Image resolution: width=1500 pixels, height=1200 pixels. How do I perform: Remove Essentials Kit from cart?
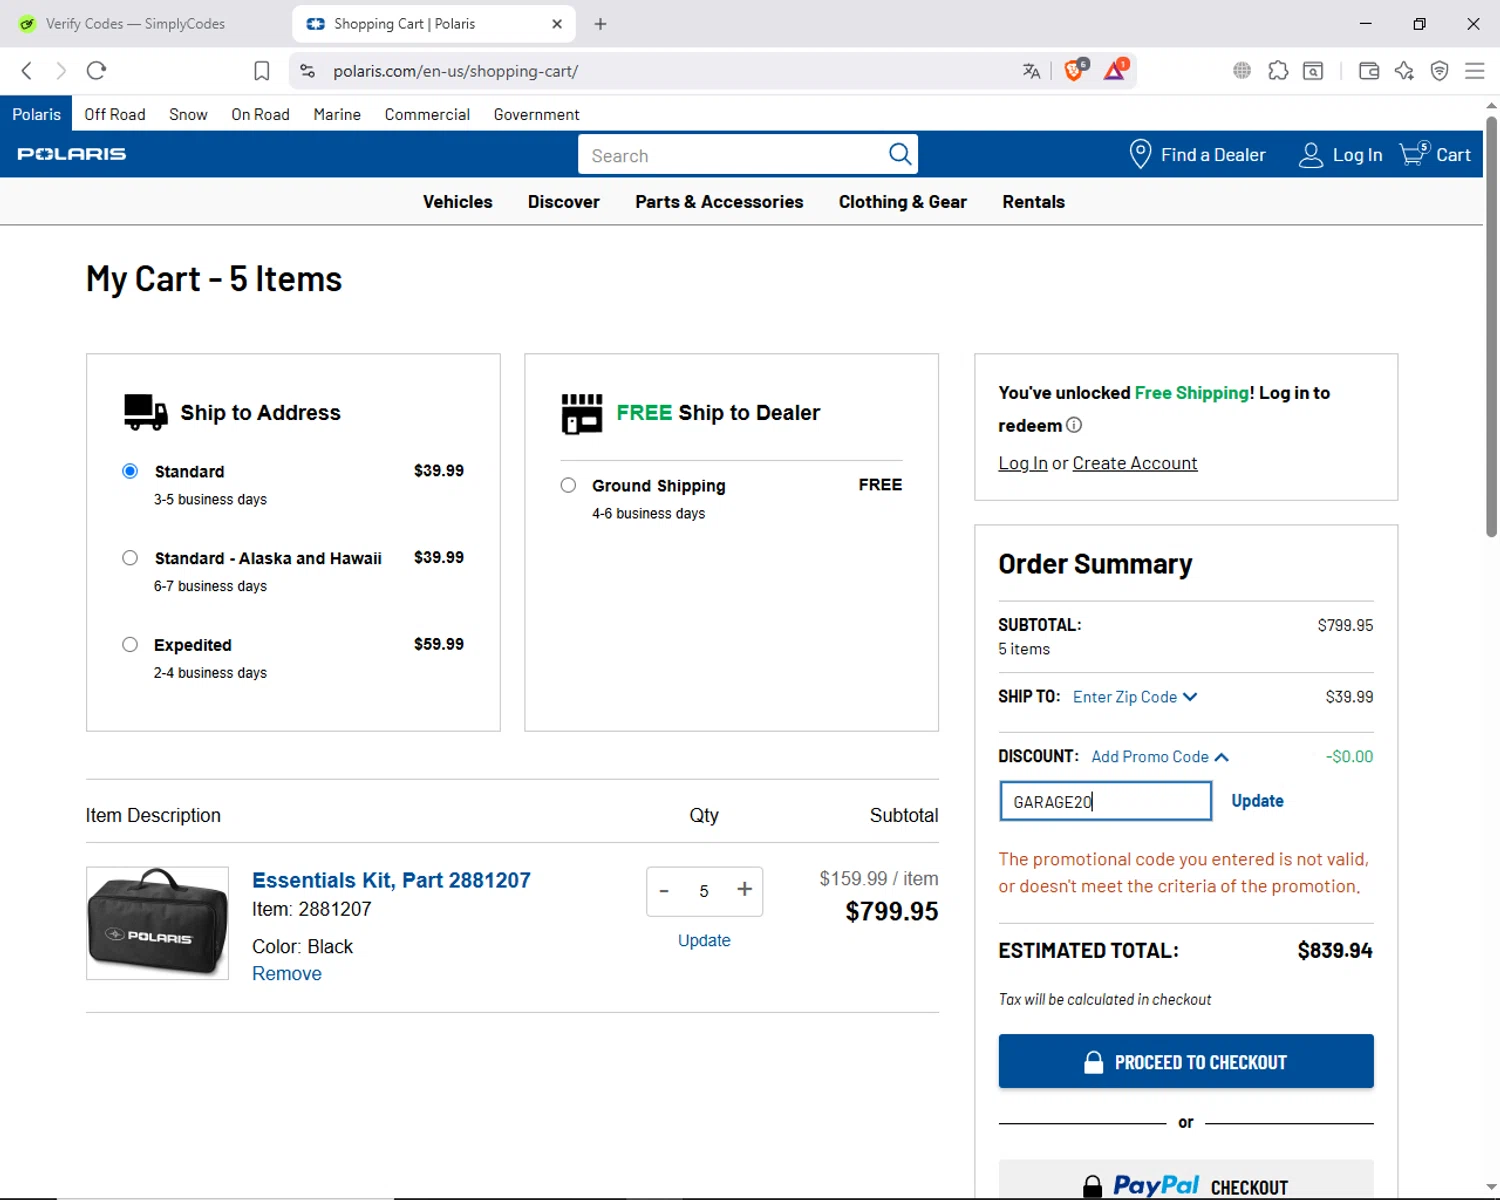287,974
